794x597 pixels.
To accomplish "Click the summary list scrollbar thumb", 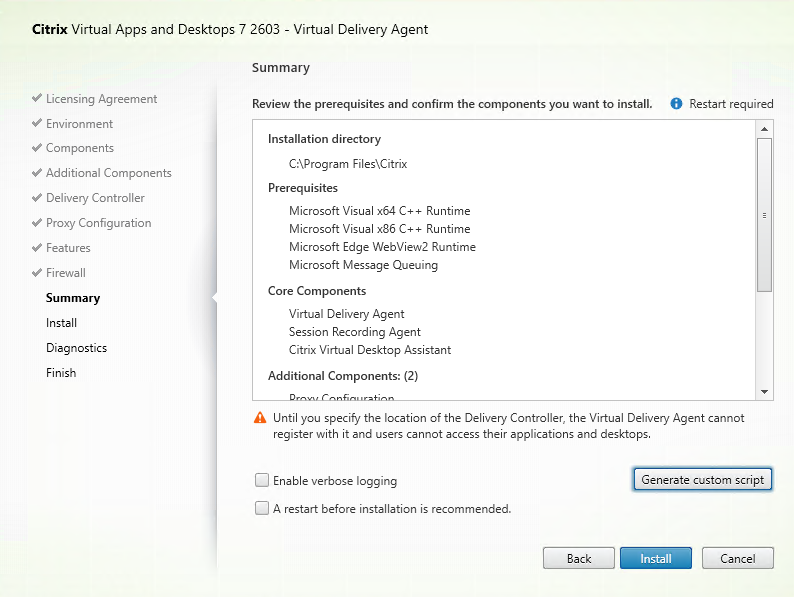I will click(764, 215).
